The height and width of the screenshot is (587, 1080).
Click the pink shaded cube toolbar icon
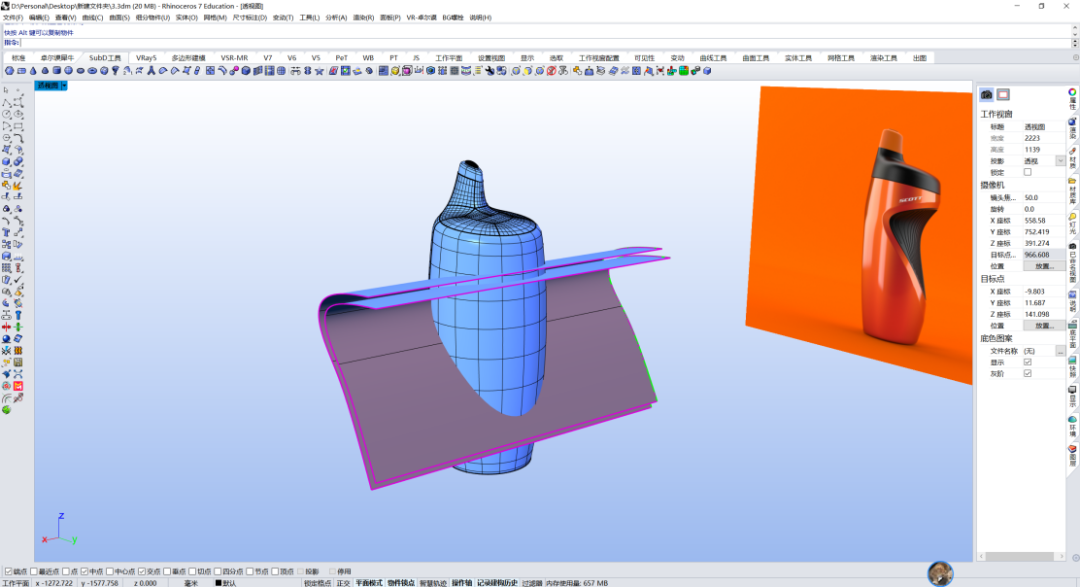(406, 71)
